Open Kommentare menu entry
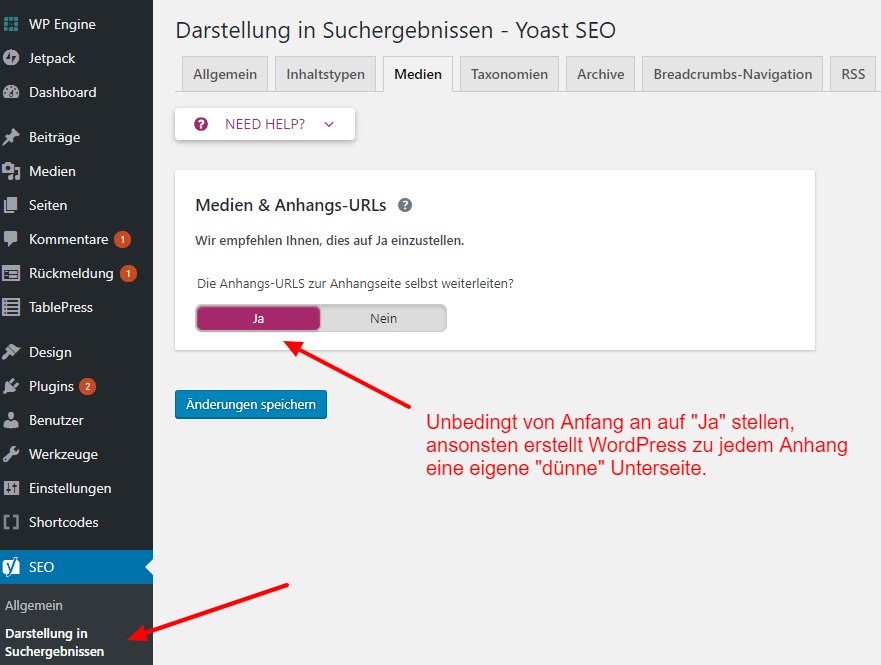The image size is (881, 665). 76,239
